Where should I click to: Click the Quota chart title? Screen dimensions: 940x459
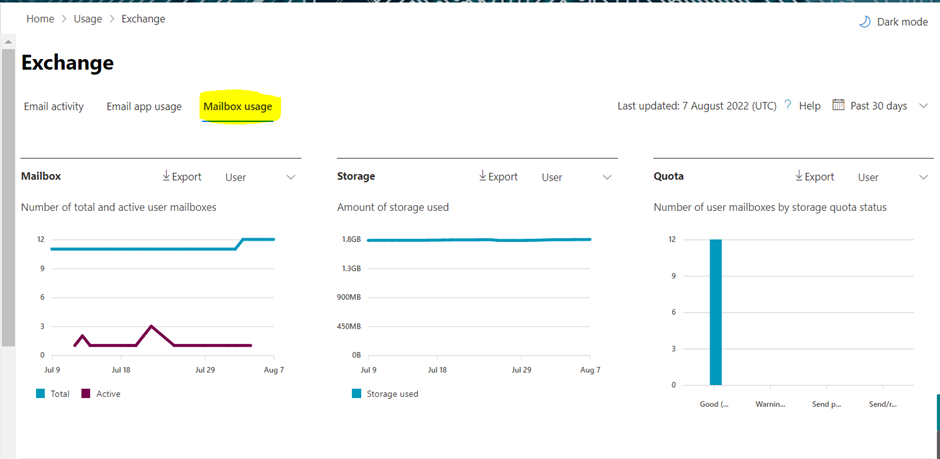pyautogui.click(x=668, y=177)
